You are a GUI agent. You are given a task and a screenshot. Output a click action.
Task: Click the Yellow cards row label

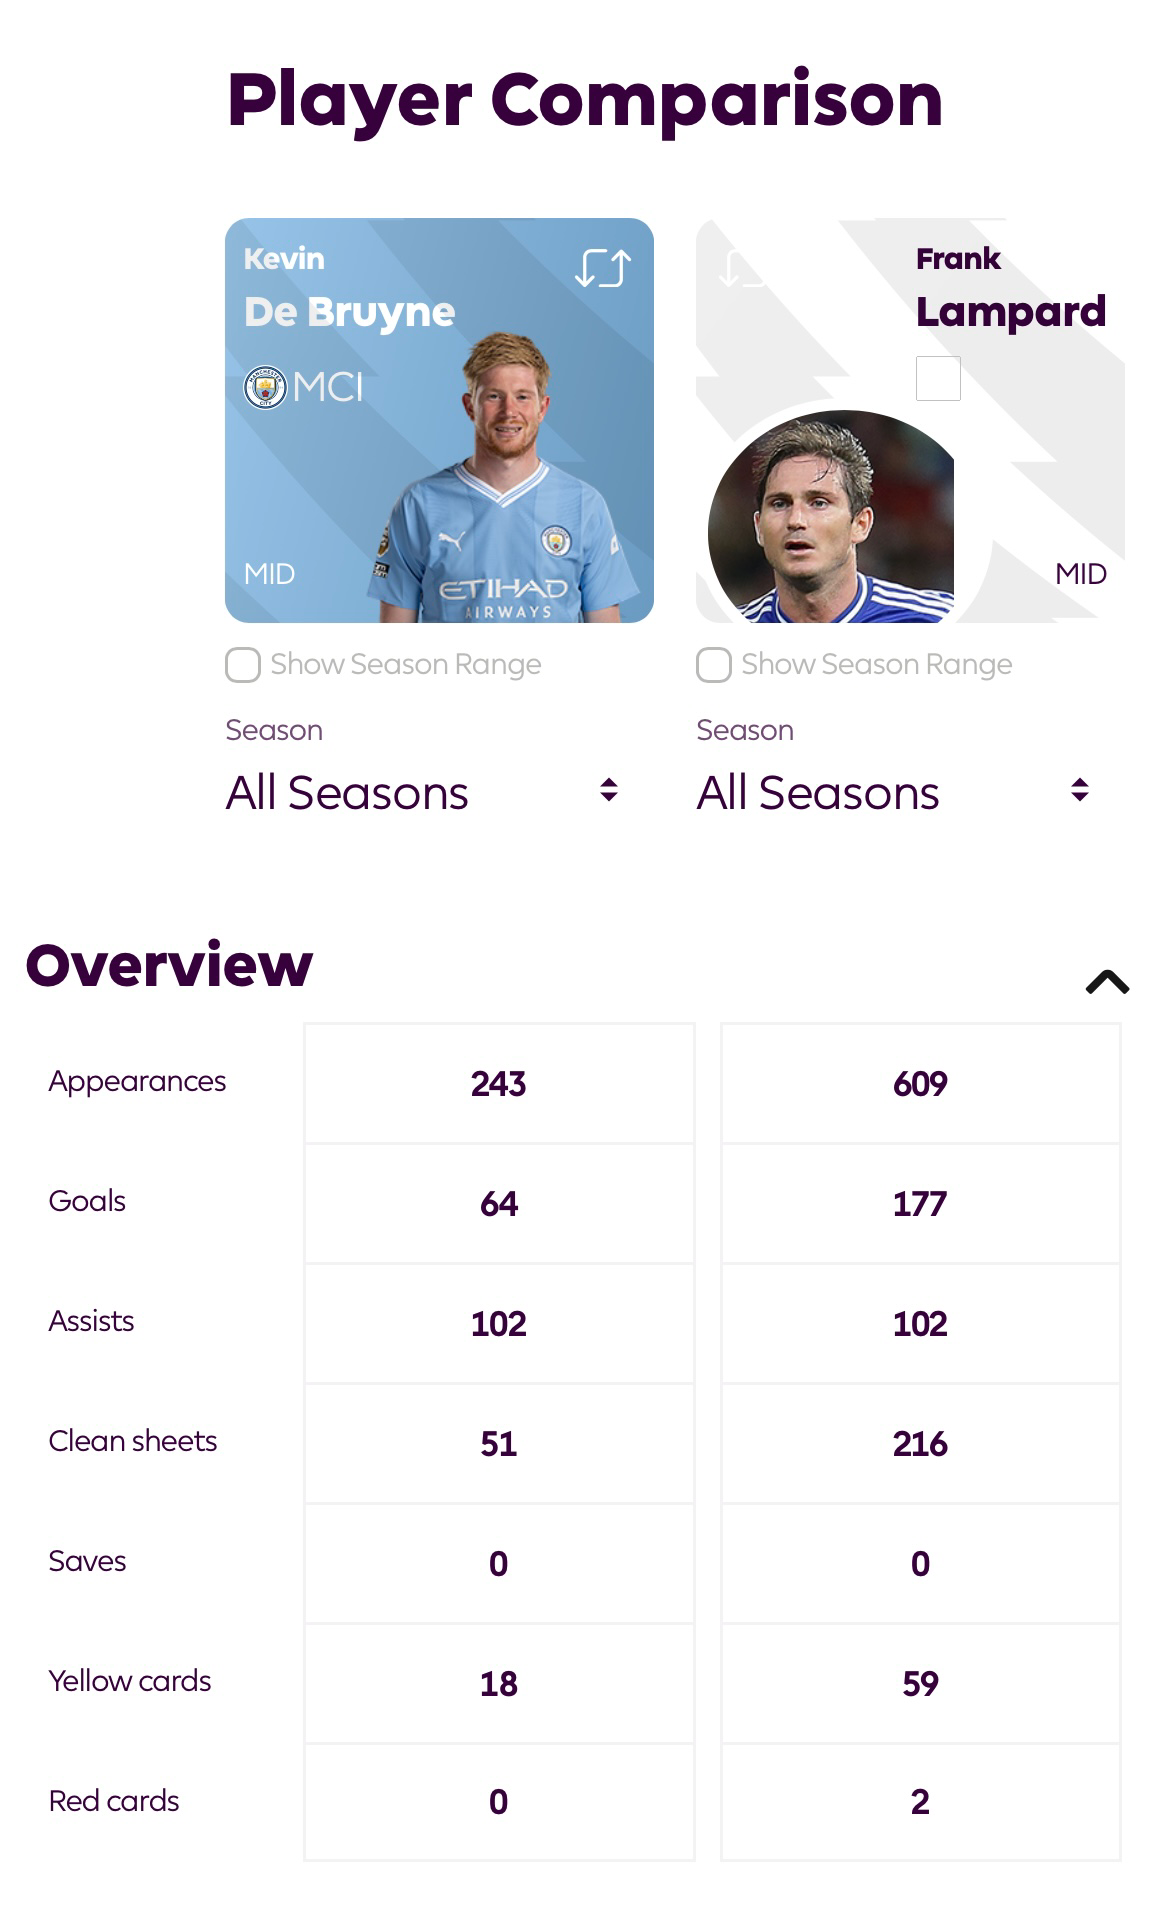coord(130,1681)
